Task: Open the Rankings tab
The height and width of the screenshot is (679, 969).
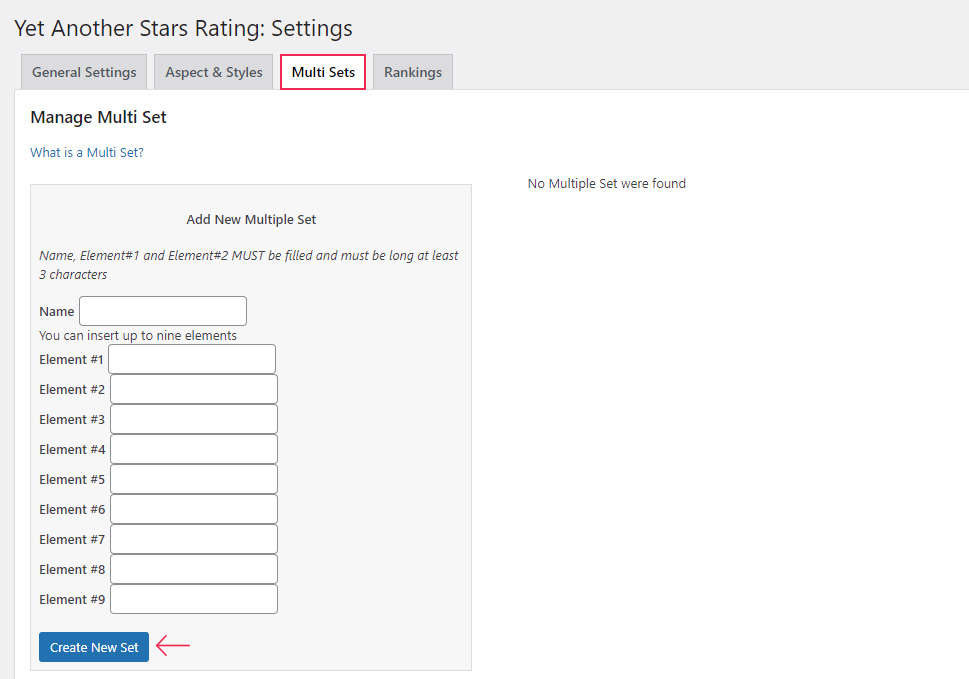Action: click(x=413, y=72)
